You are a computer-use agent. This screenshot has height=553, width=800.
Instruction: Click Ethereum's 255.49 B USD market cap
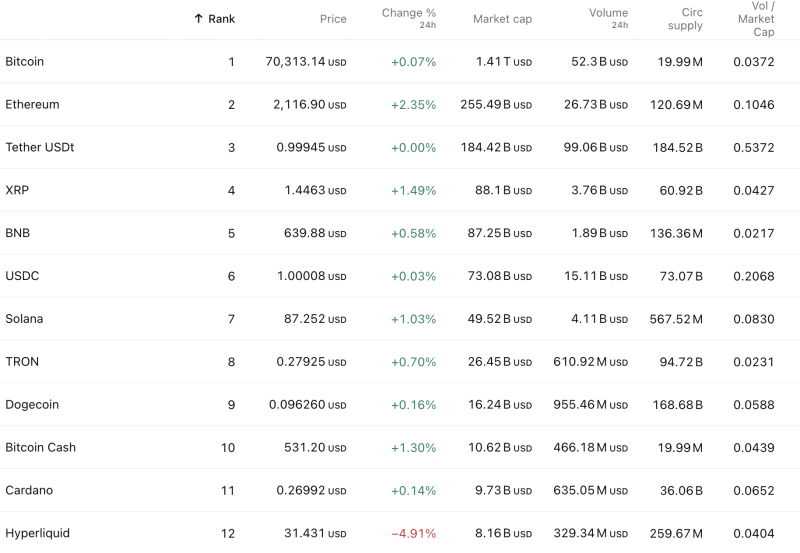496,105
